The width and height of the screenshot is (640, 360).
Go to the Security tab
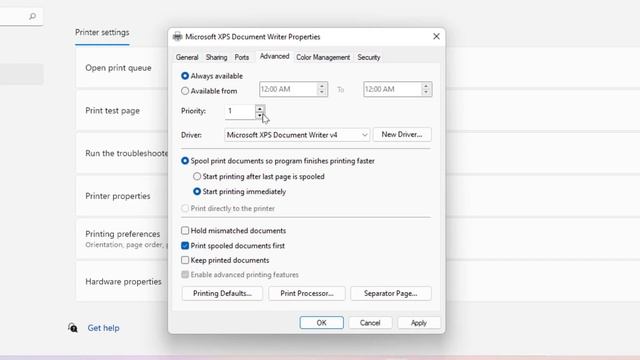point(369,57)
